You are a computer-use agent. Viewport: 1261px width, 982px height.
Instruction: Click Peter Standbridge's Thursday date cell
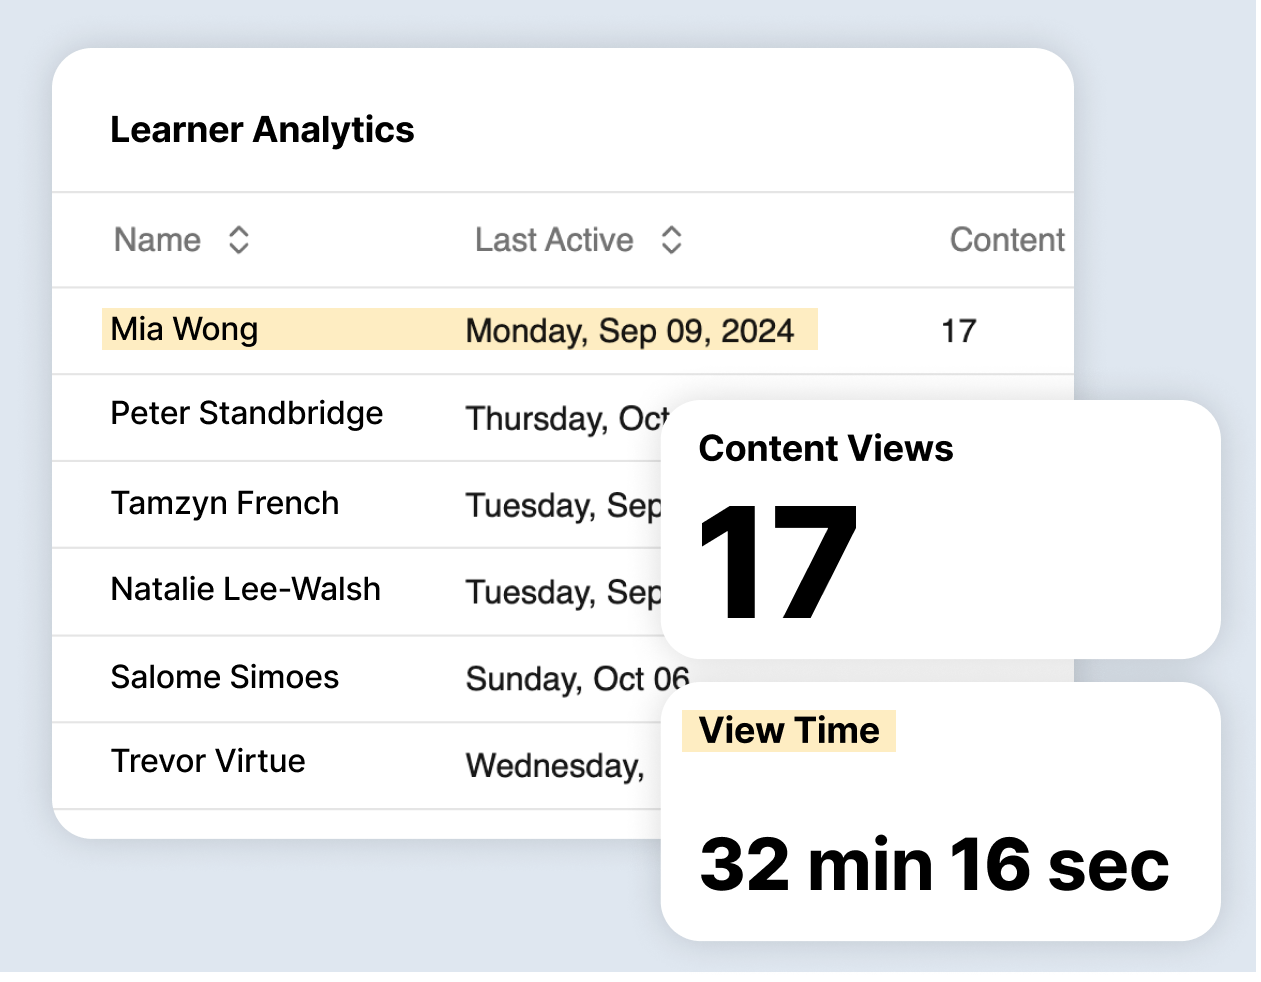coord(566,418)
